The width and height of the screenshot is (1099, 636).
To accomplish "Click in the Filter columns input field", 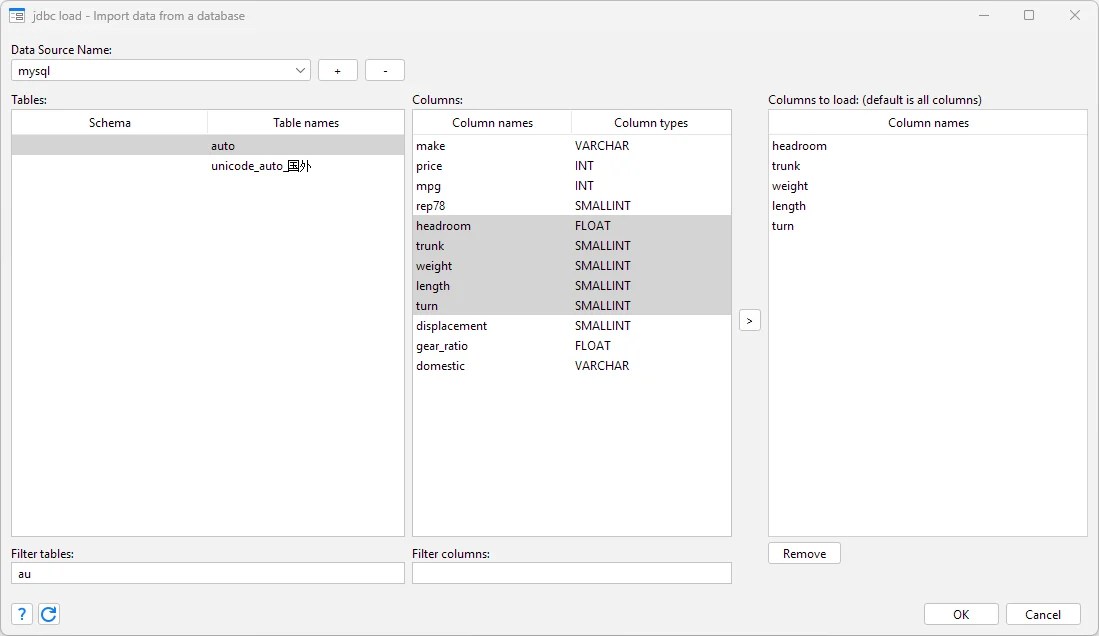I will point(571,572).
